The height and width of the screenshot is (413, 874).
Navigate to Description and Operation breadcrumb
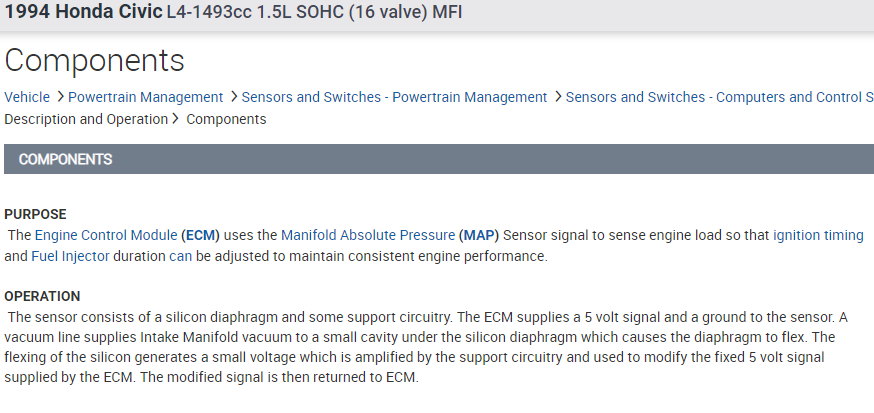pyautogui.click(x=86, y=119)
